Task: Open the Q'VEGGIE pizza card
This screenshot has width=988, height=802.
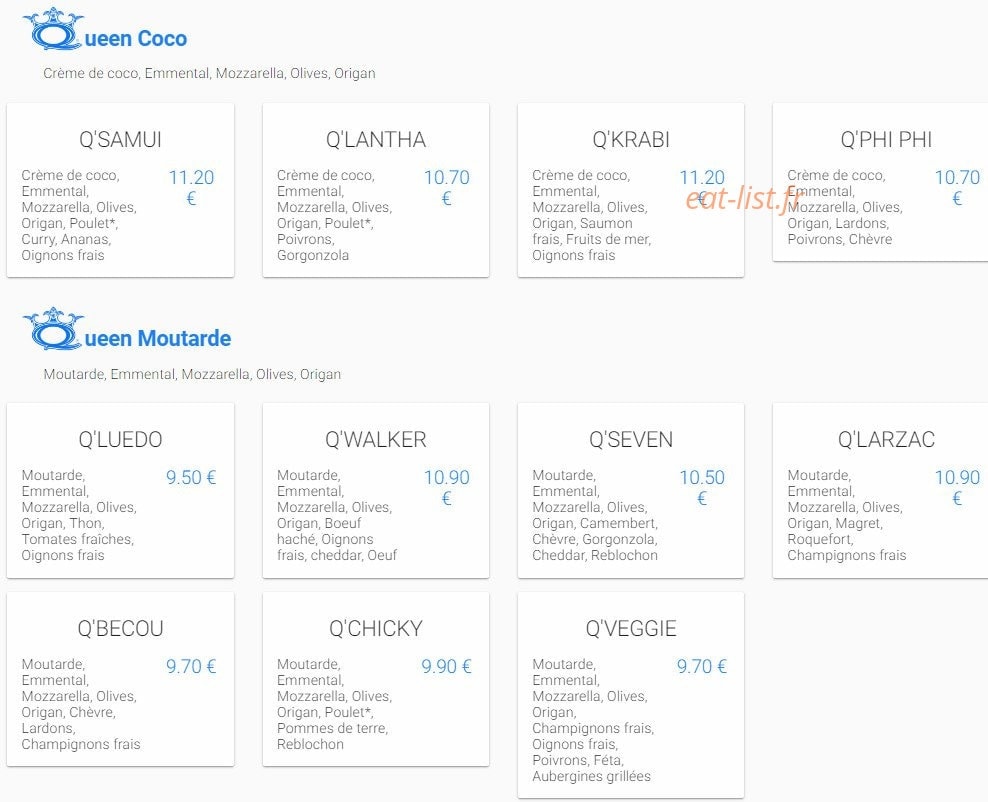Action: [631, 695]
